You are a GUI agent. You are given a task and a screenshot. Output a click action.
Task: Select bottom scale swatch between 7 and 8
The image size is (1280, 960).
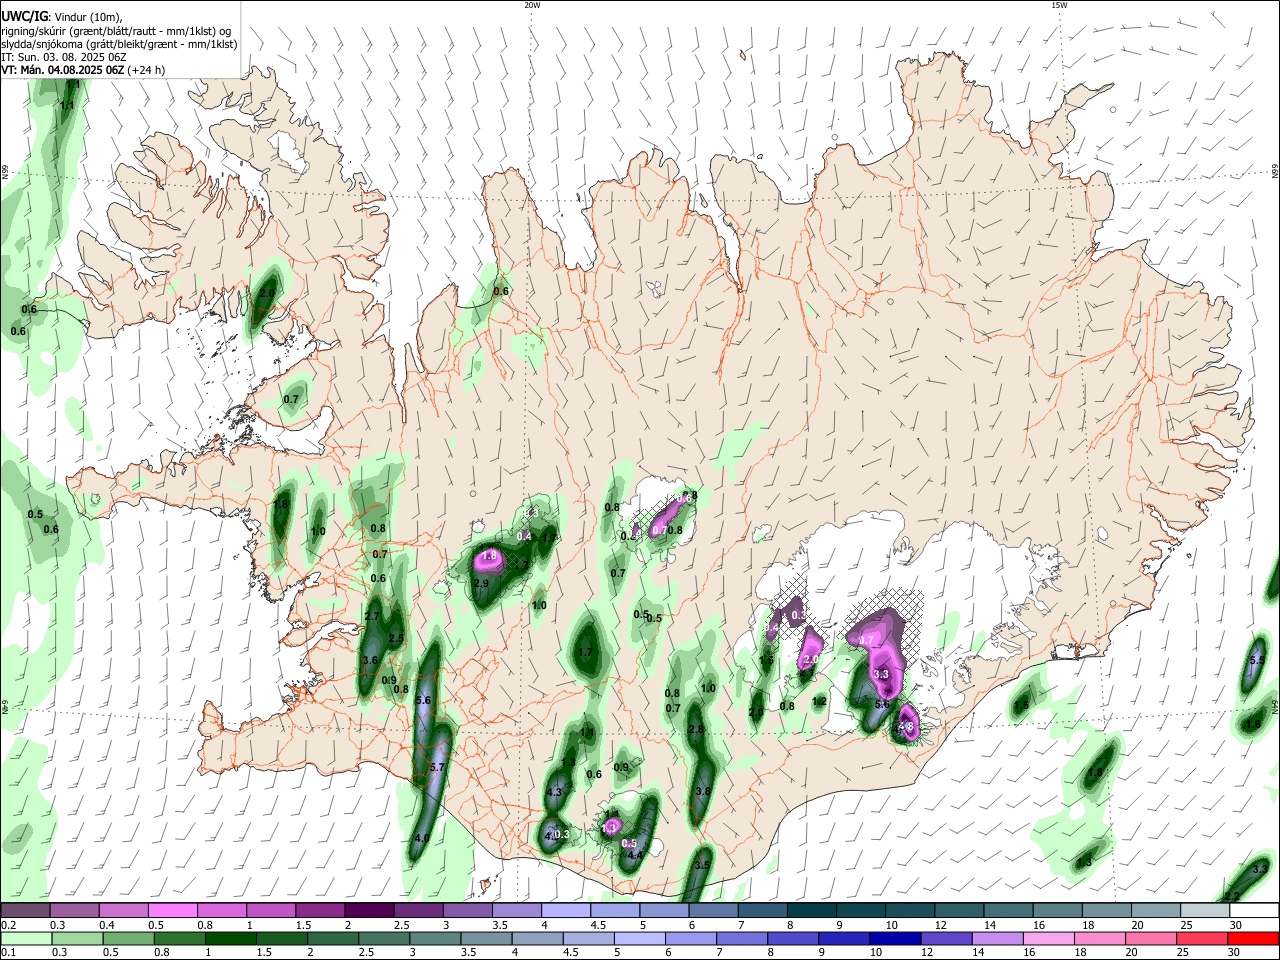click(x=741, y=938)
